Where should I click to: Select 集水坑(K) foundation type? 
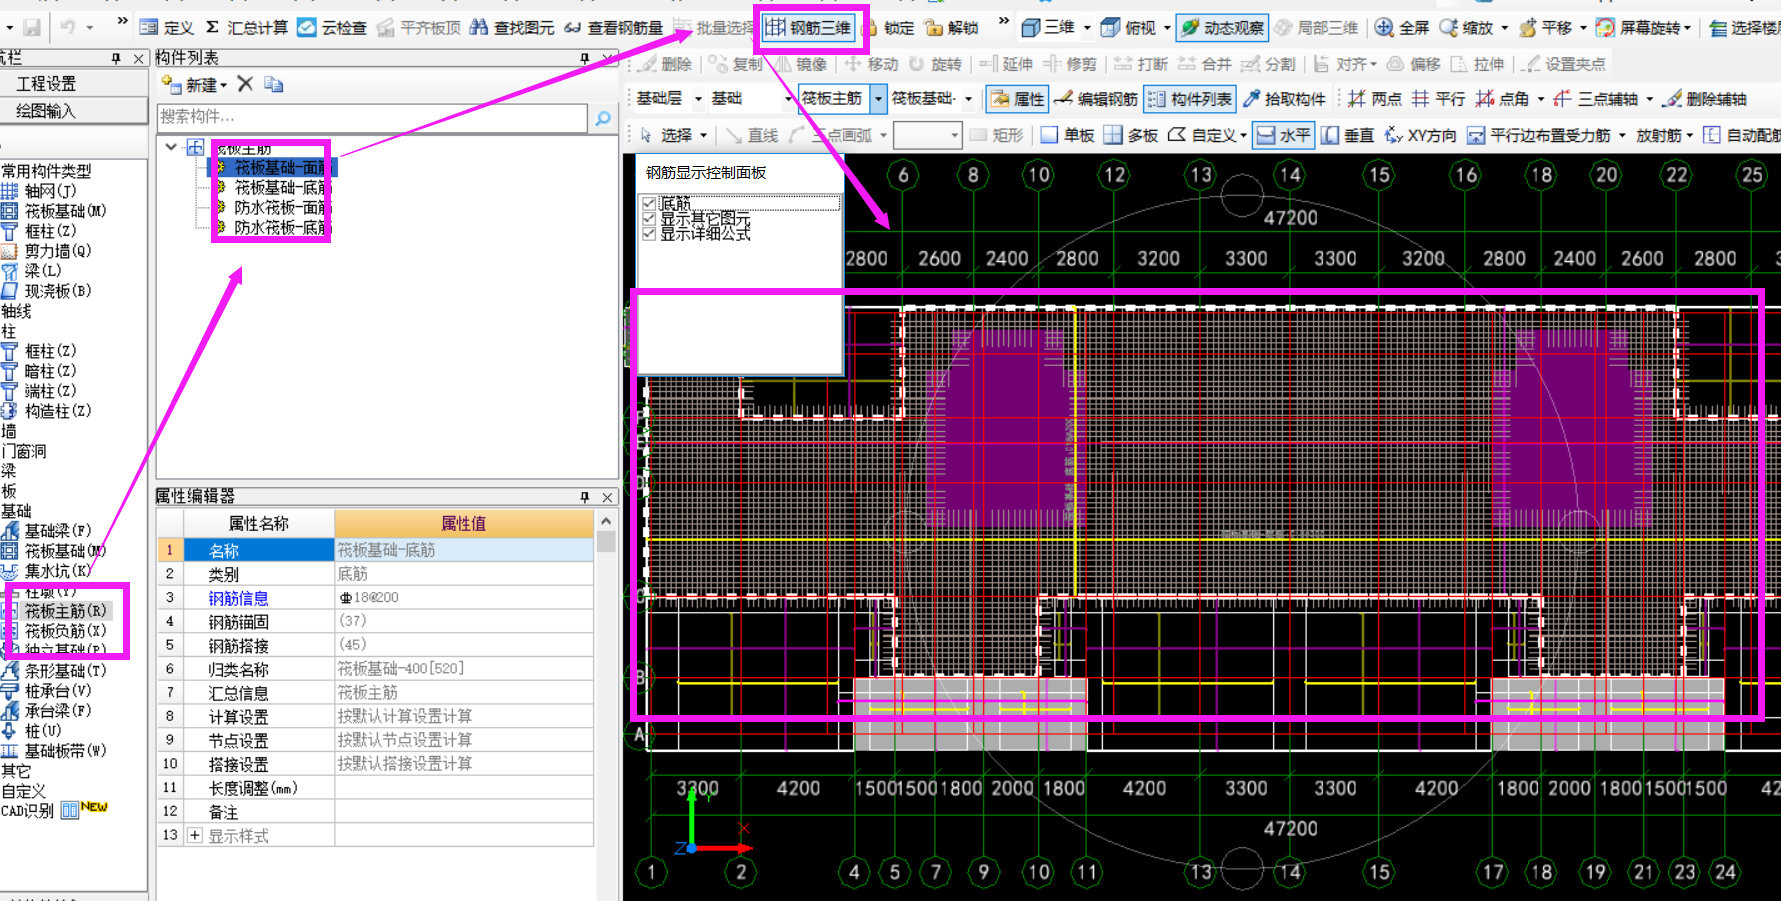click(46, 571)
